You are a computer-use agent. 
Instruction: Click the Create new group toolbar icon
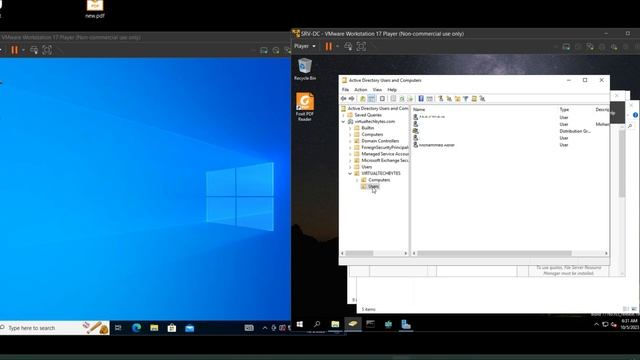449,99
